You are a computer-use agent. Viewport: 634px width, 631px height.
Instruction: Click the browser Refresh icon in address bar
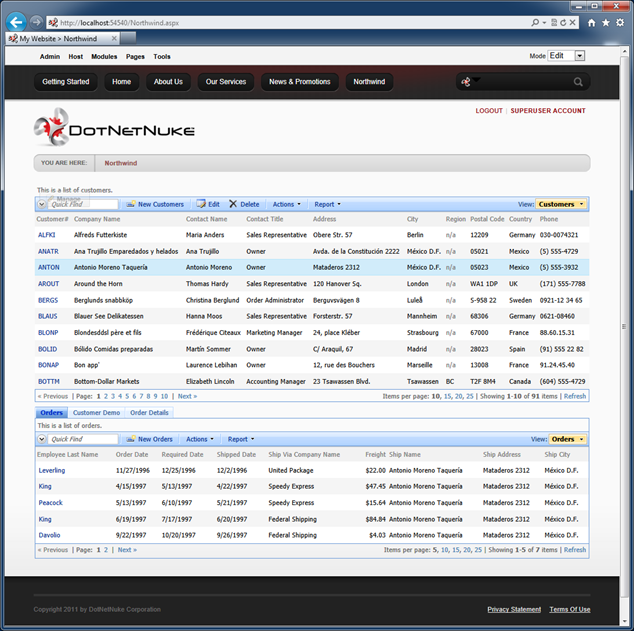pos(563,23)
